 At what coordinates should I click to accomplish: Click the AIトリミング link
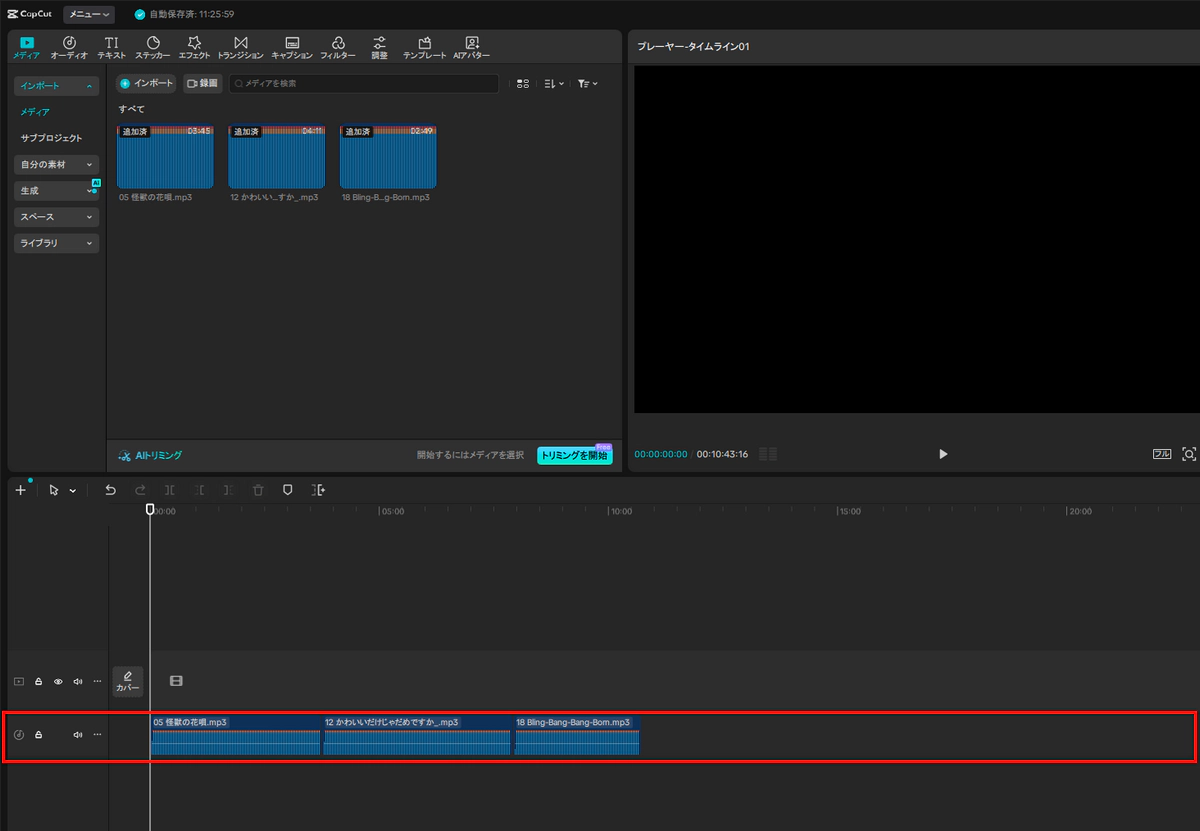(x=150, y=455)
